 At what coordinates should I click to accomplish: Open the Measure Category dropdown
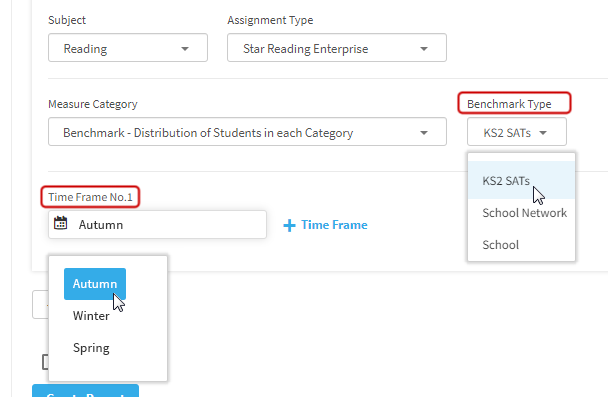pyautogui.click(x=247, y=132)
